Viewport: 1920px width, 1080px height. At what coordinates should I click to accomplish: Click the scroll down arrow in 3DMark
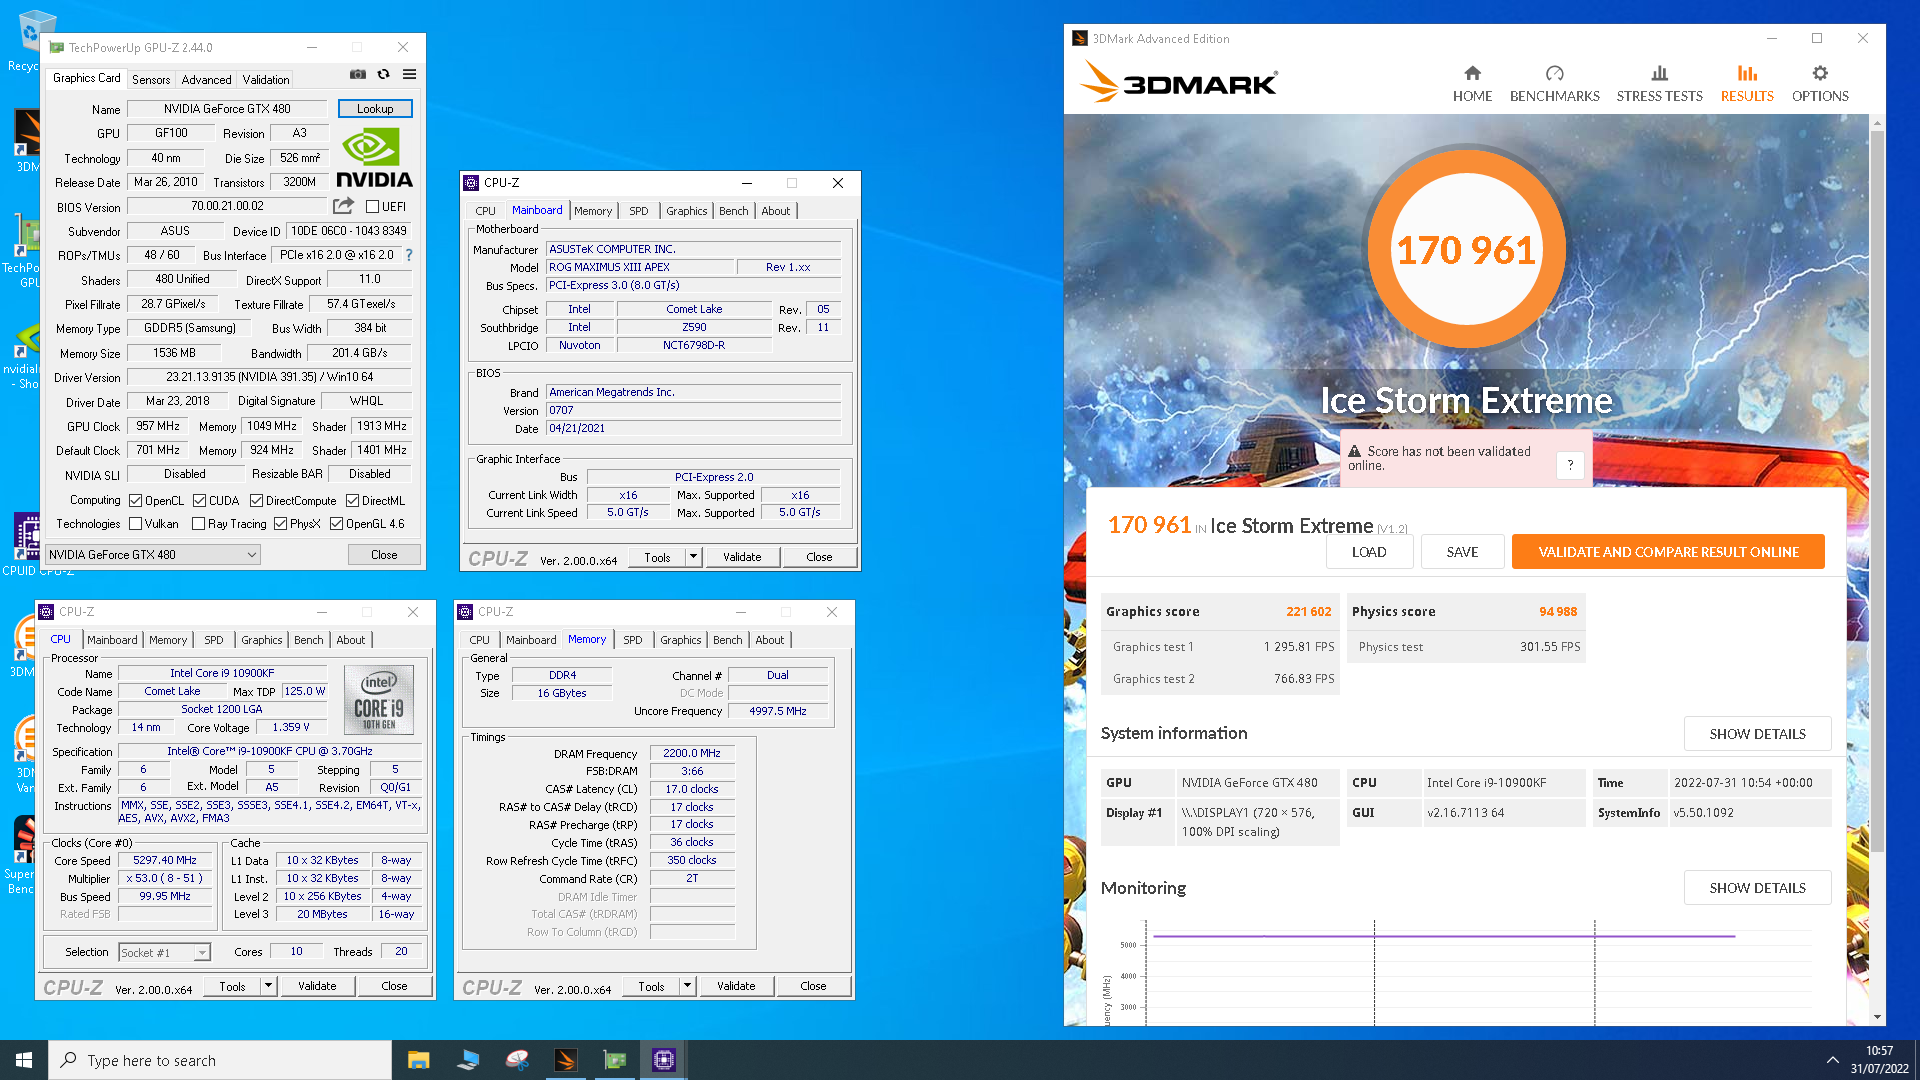(1877, 1017)
